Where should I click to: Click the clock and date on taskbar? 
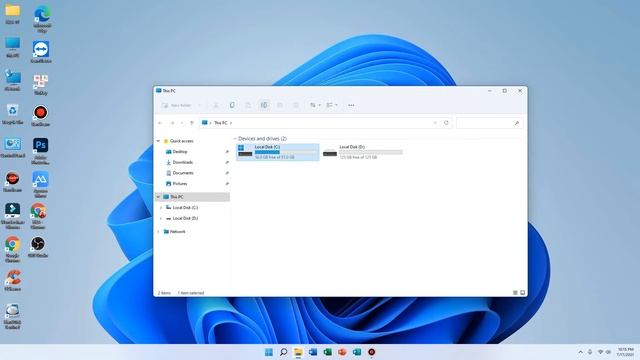point(625,352)
